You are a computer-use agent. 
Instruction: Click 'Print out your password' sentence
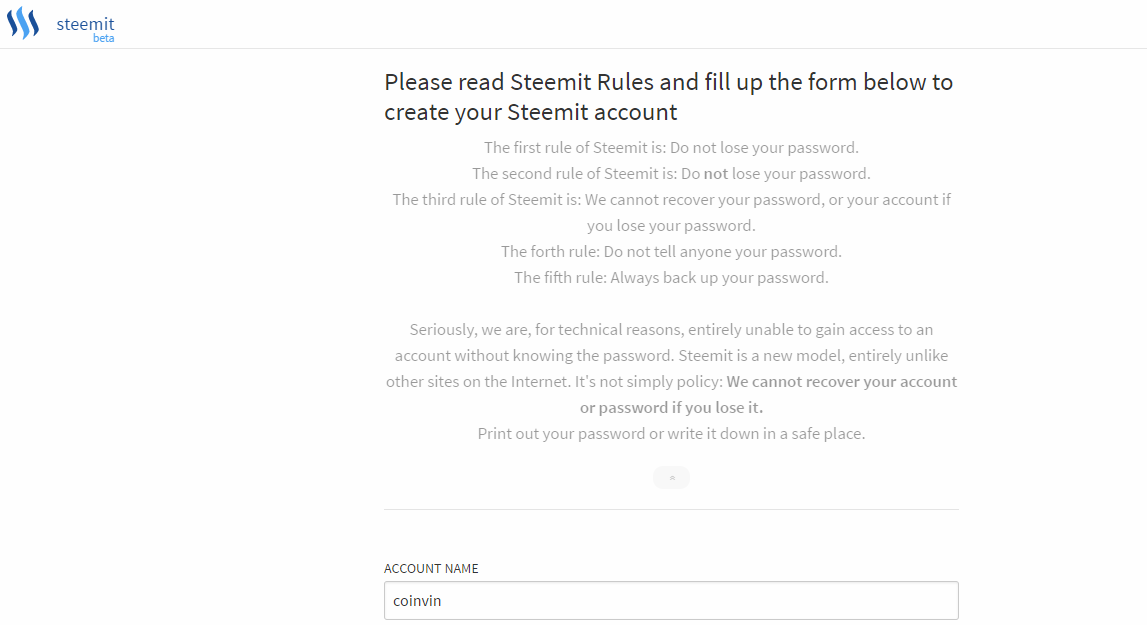(x=671, y=433)
